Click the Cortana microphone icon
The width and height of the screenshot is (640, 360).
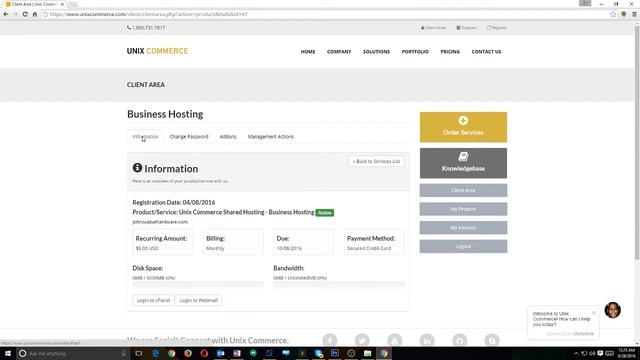click(124, 353)
